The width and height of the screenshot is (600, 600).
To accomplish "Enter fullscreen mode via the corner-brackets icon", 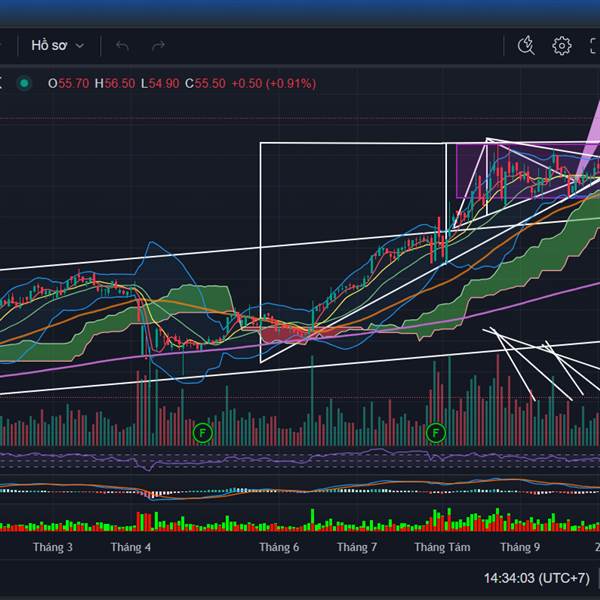I will pos(593,45).
